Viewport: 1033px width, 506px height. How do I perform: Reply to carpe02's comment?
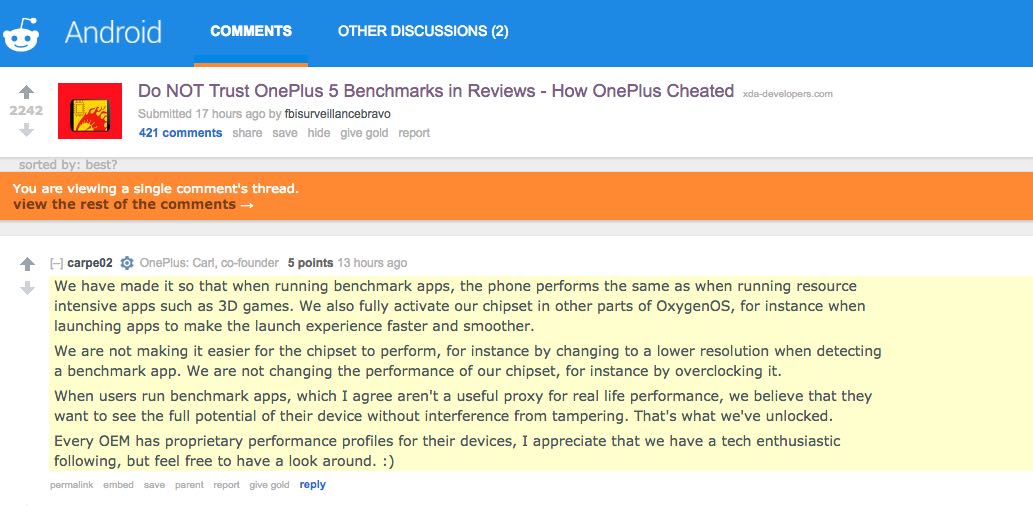[x=312, y=484]
